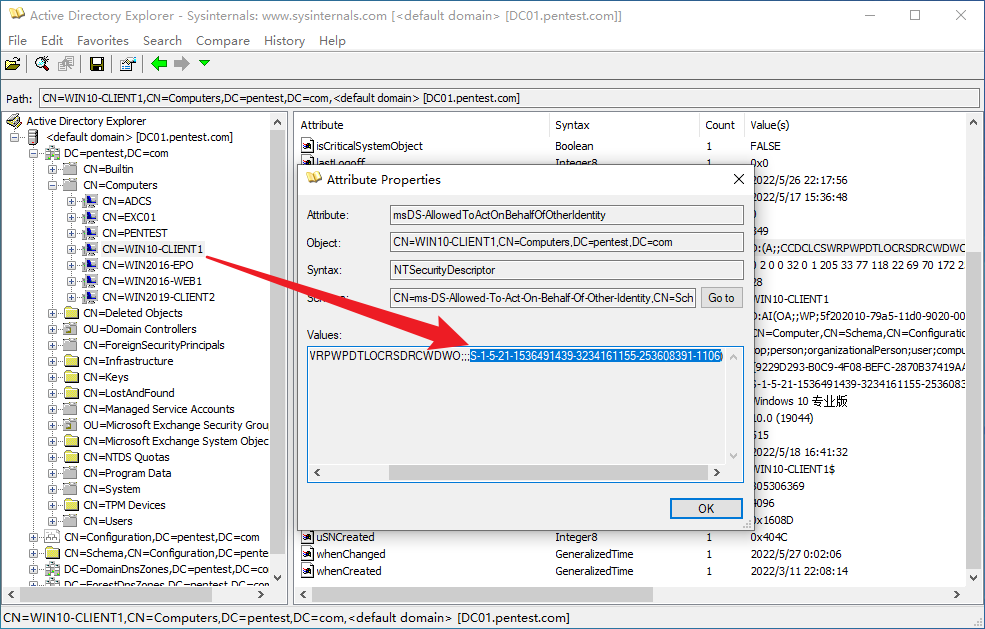The image size is (985, 629).
Task: Click the whenChanged attribute icon
Action: [307, 554]
